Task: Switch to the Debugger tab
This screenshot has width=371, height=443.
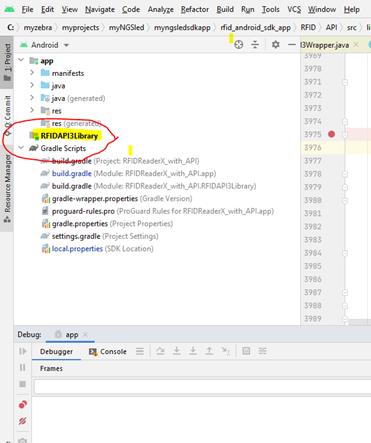Action: (56, 351)
